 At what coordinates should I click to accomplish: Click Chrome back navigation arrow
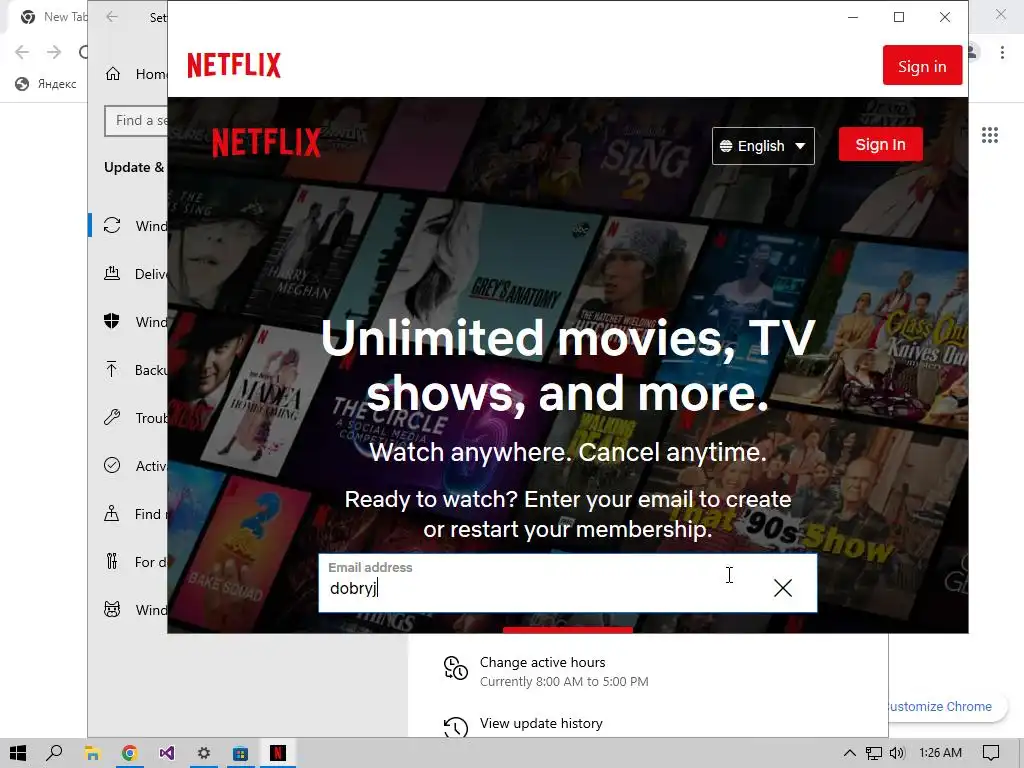pos(22,52)
